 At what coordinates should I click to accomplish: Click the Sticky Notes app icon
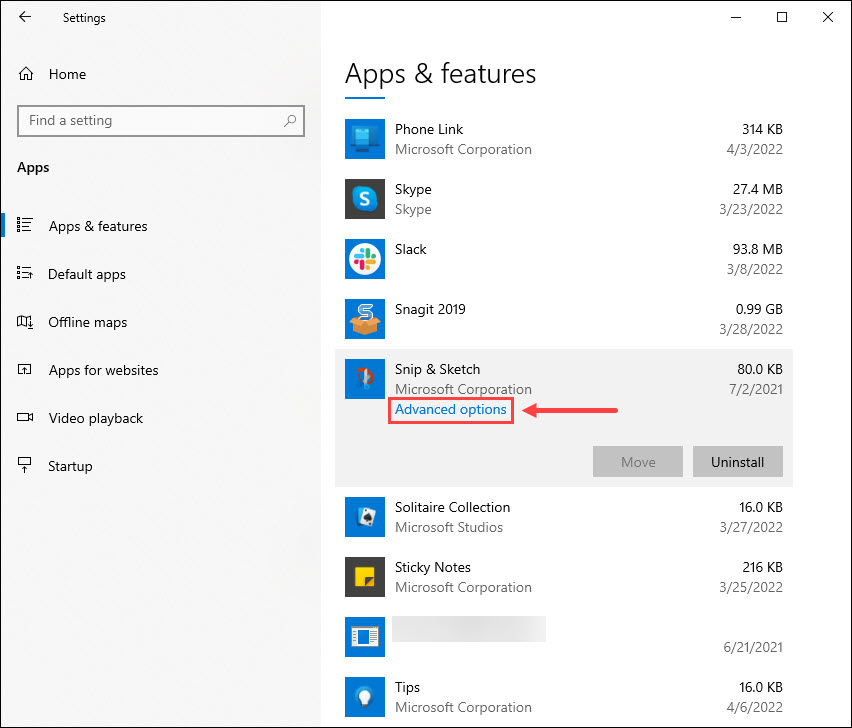tap(364, 577)
